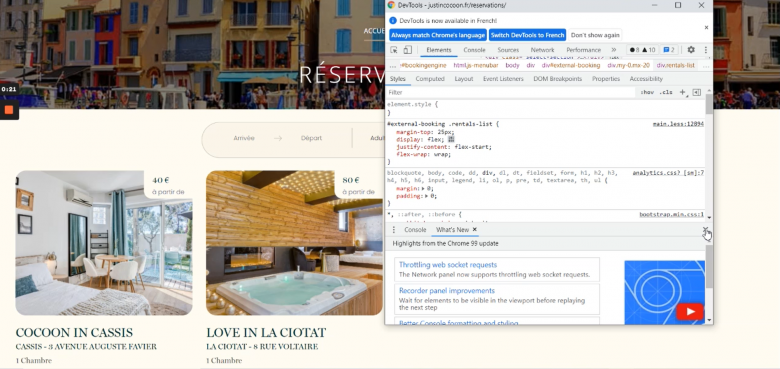This screenshot has width=780, height=369.
Task: Open bootstrap.min.css:1 source link
Action: pos(672,215)
